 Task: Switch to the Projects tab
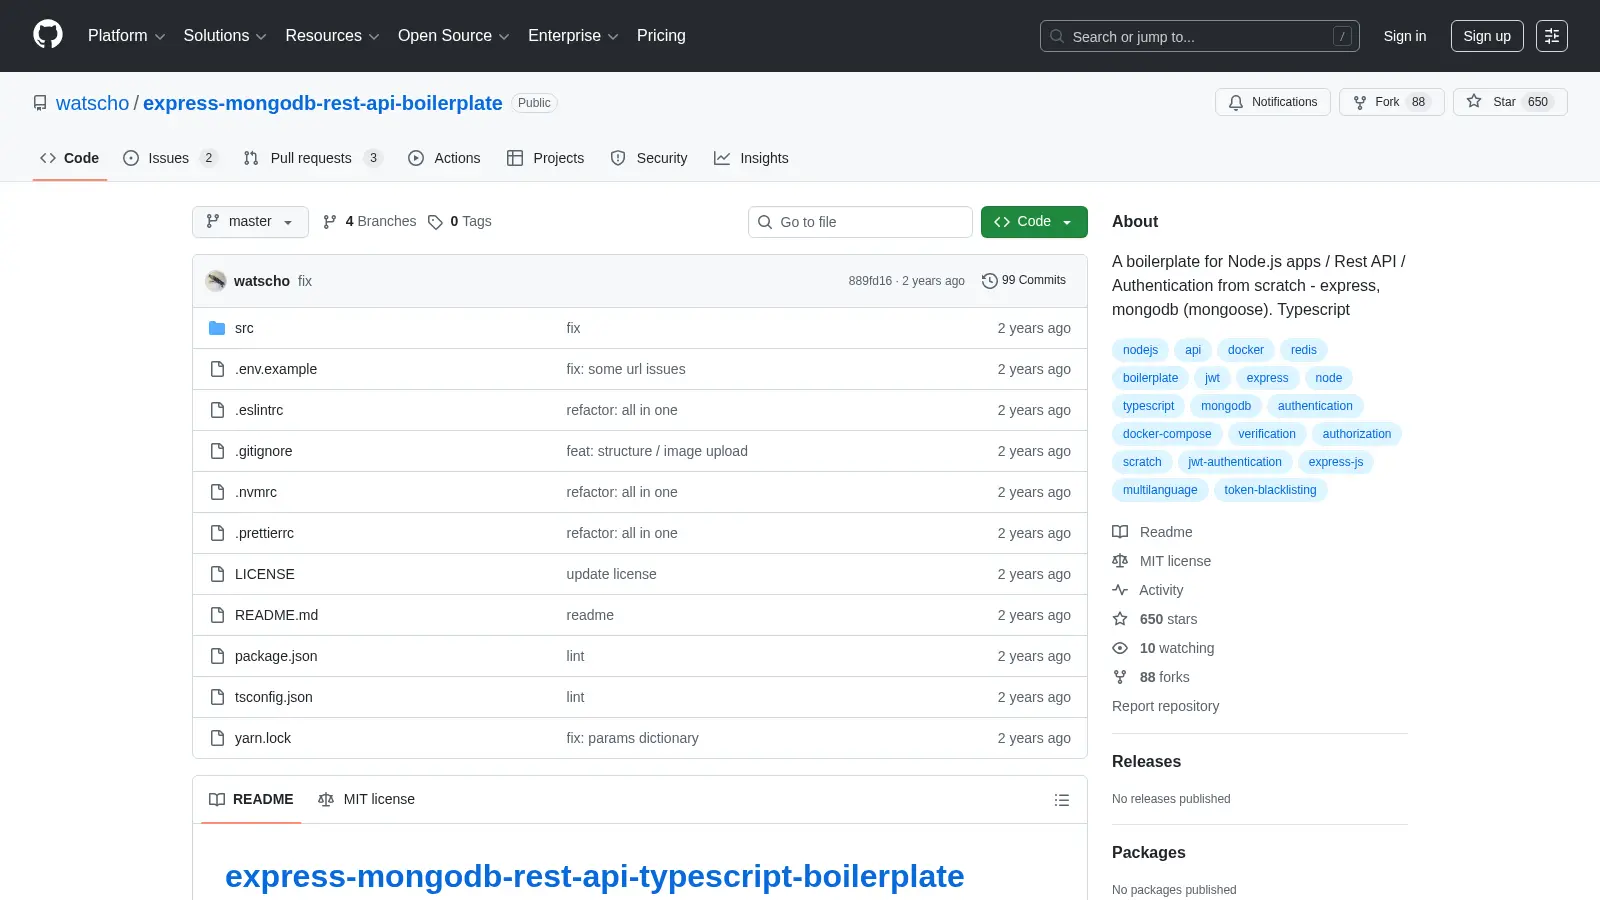click(x=545, y=158)
